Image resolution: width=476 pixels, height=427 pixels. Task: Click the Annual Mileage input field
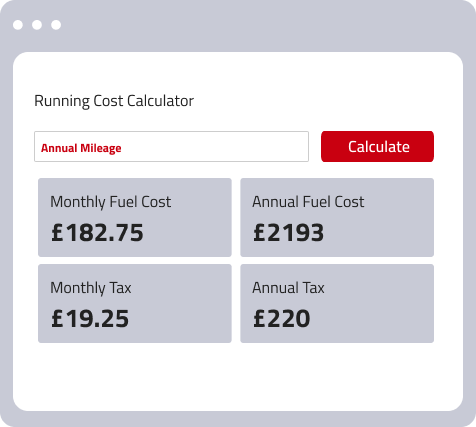click(x=171, y=146)
